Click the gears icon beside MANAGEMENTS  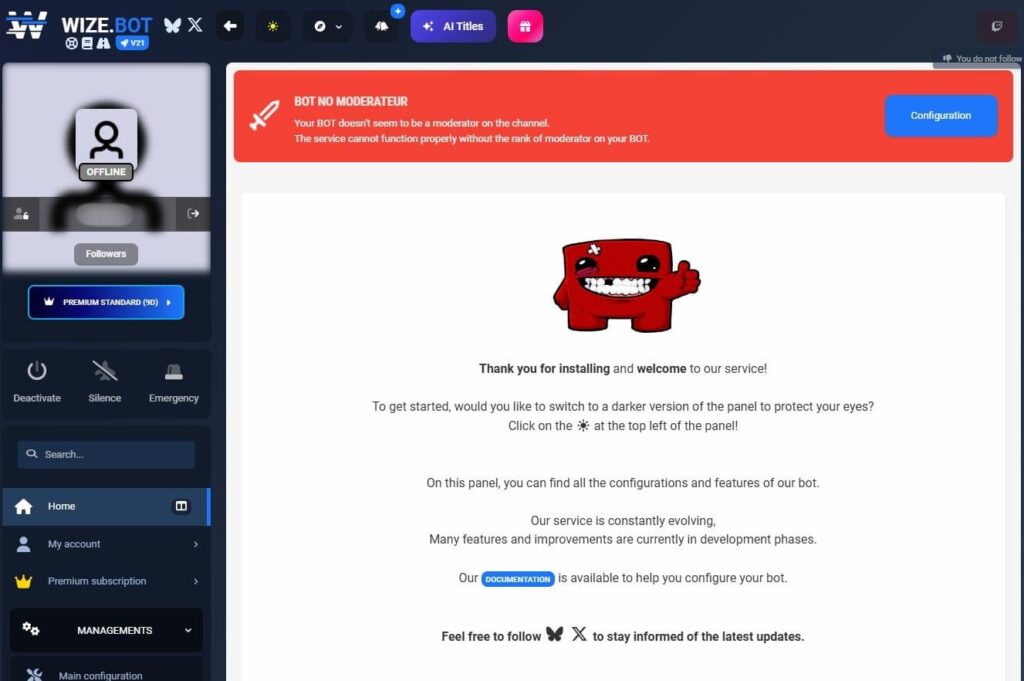click(31, 629)
